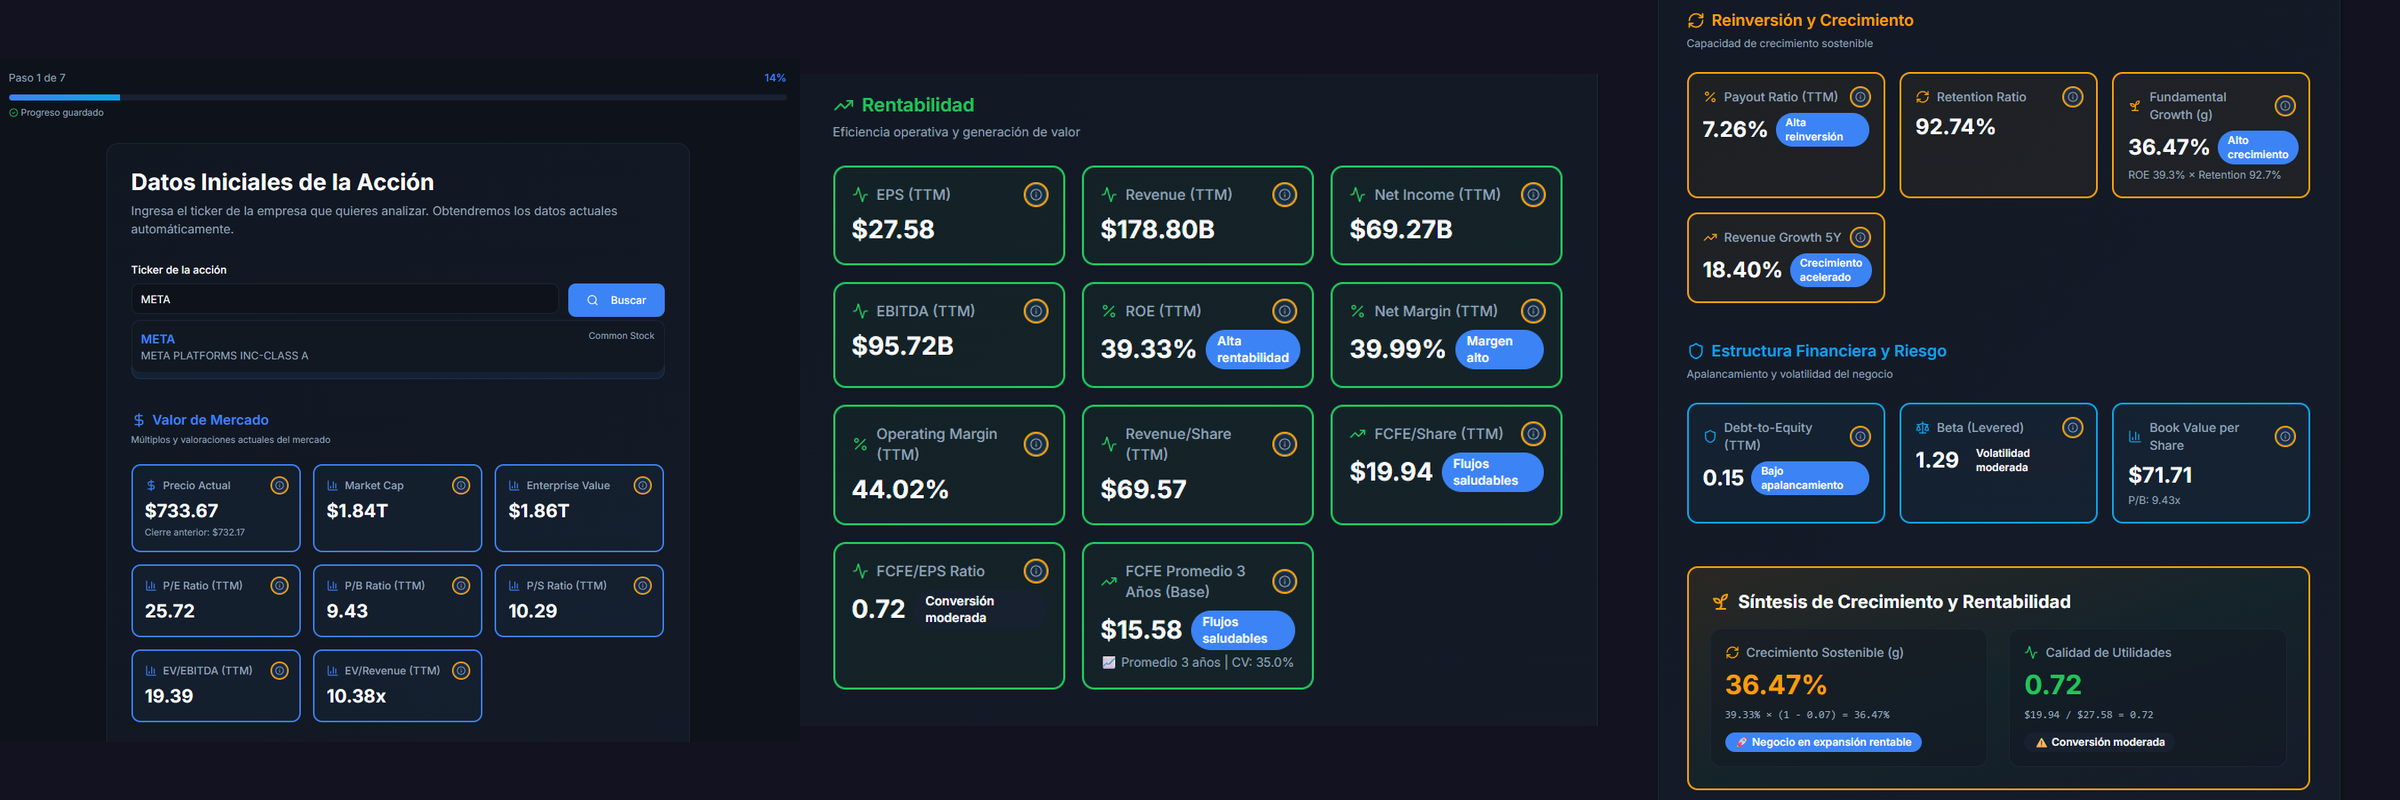Screen dimensions: 2400x800
Task: Click the Buscar search button
Action: 616,300
